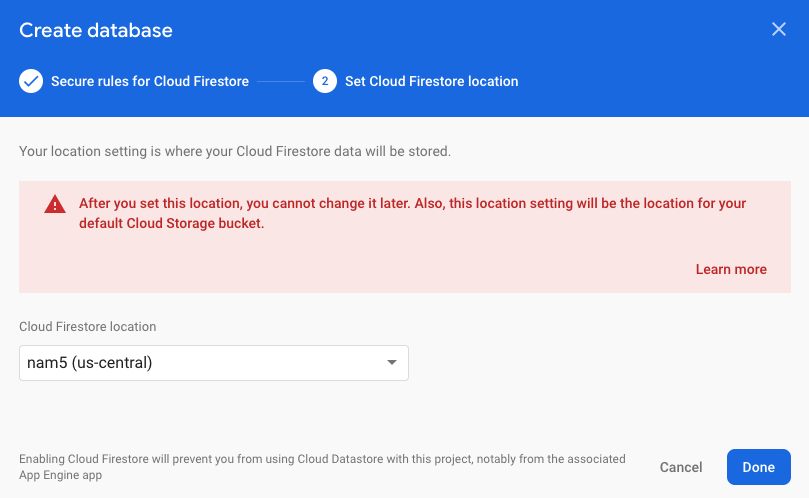This screenshot has width=809, height=498.
Task: Click the completed step checkmark icon
Action: click(31, 81)
